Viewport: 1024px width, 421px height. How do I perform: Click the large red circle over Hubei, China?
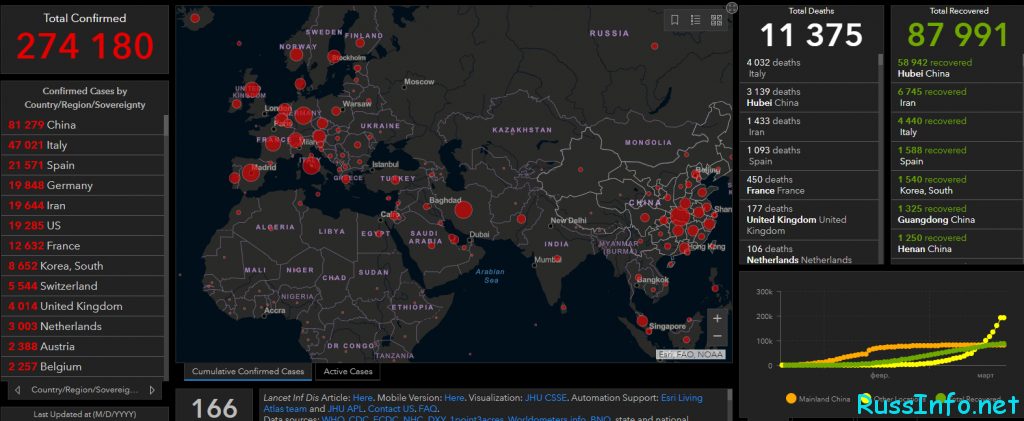(x=680, y=216)
